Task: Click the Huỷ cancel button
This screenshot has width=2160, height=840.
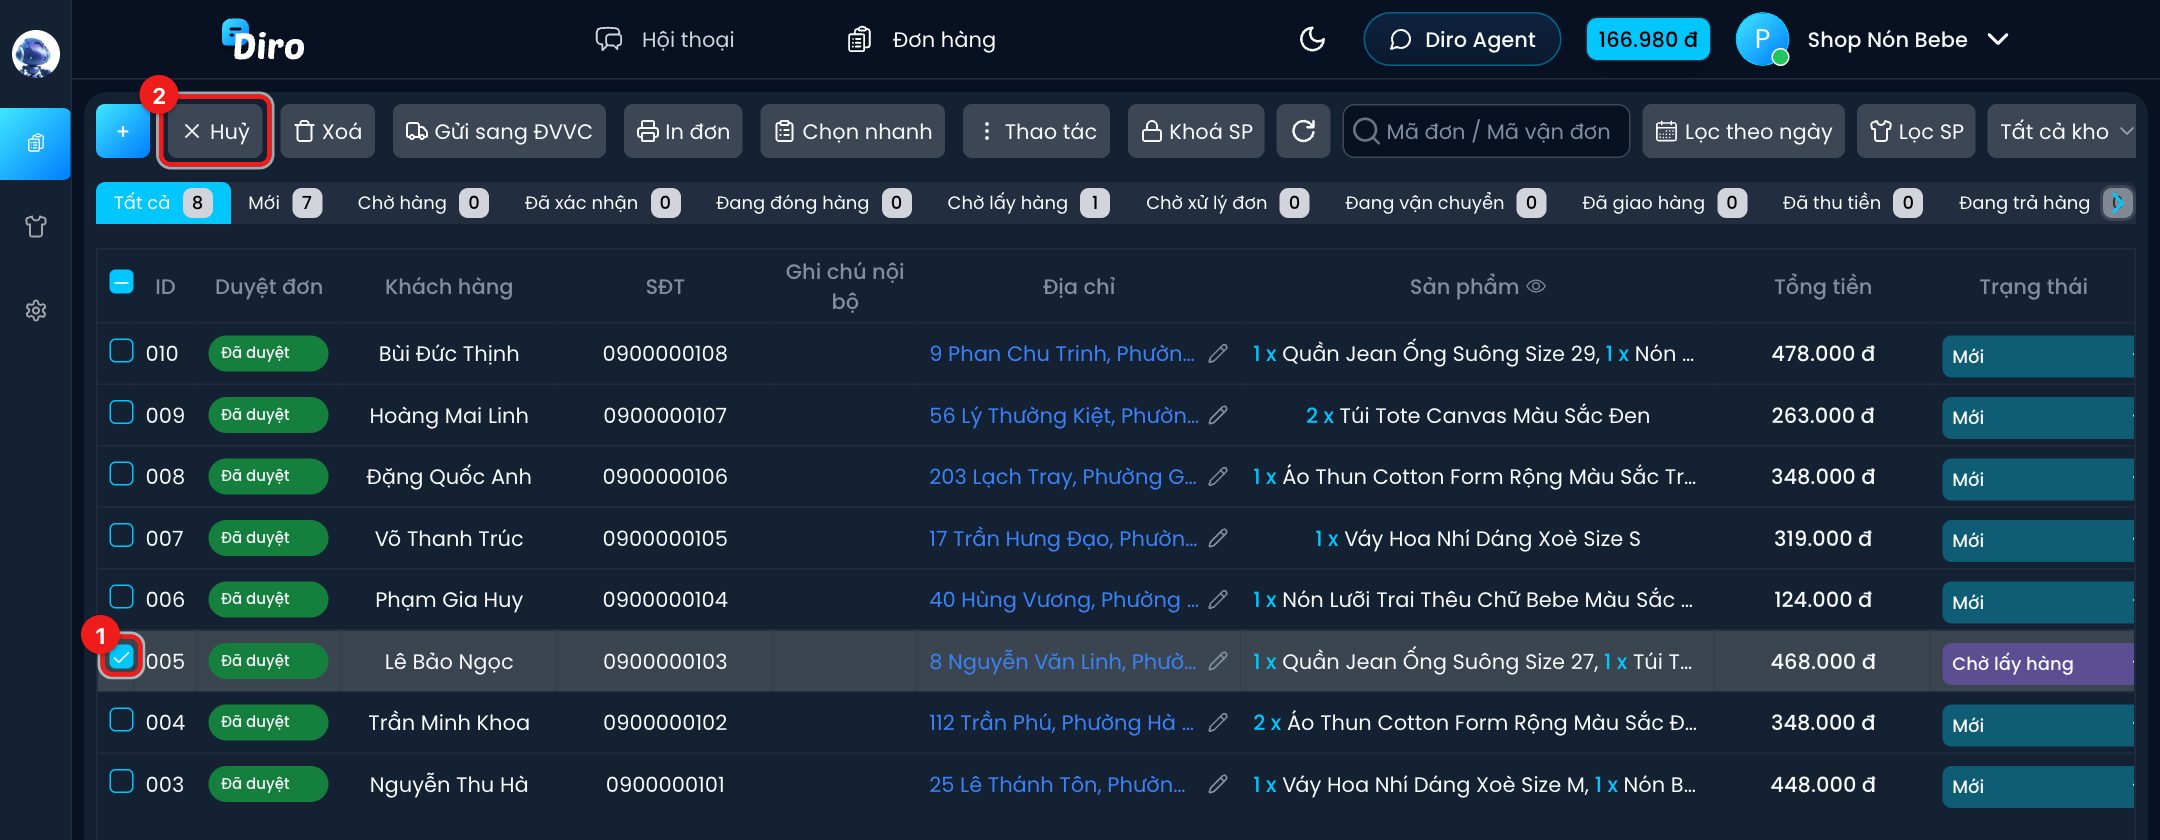Action: click(x=216, y=131)
